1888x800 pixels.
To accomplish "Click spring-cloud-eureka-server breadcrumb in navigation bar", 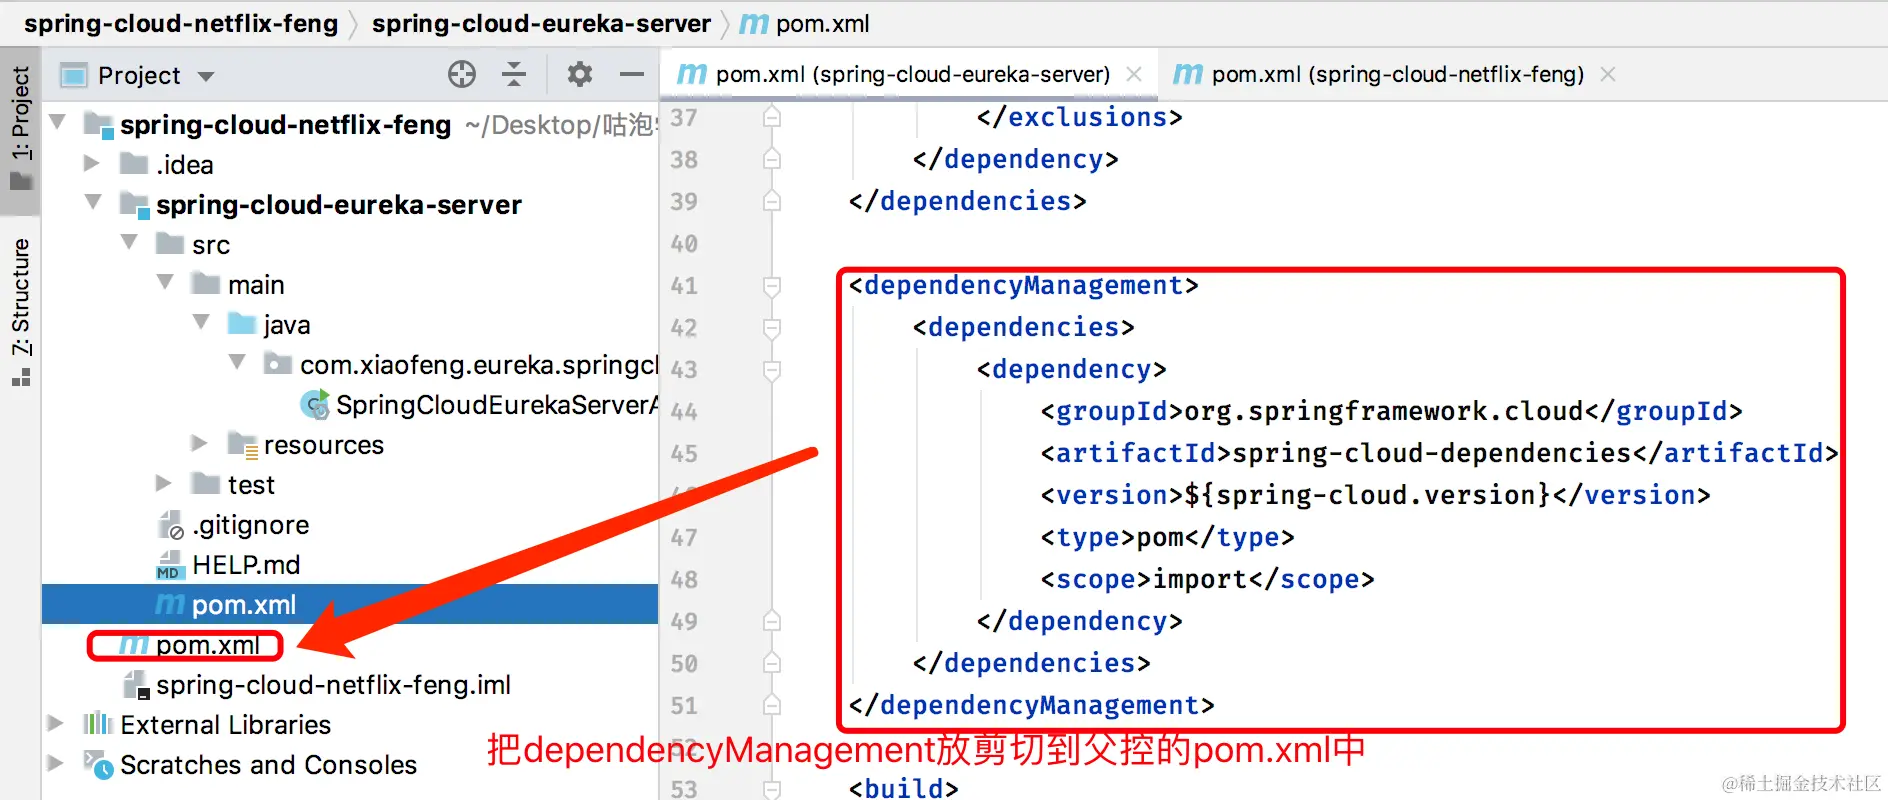I will pyautogui.click(x=541, y=23).
